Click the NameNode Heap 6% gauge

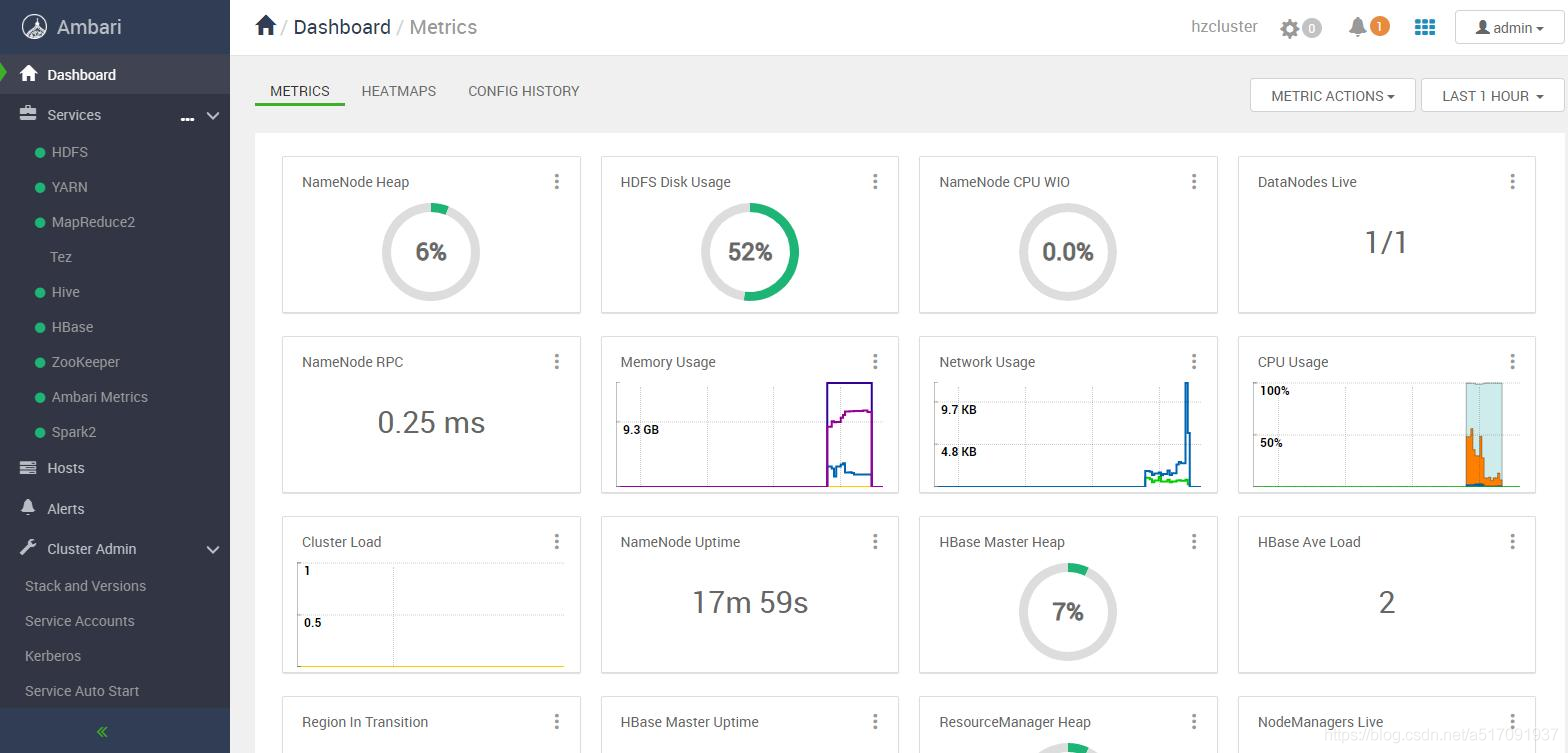(x=431, y=252)
